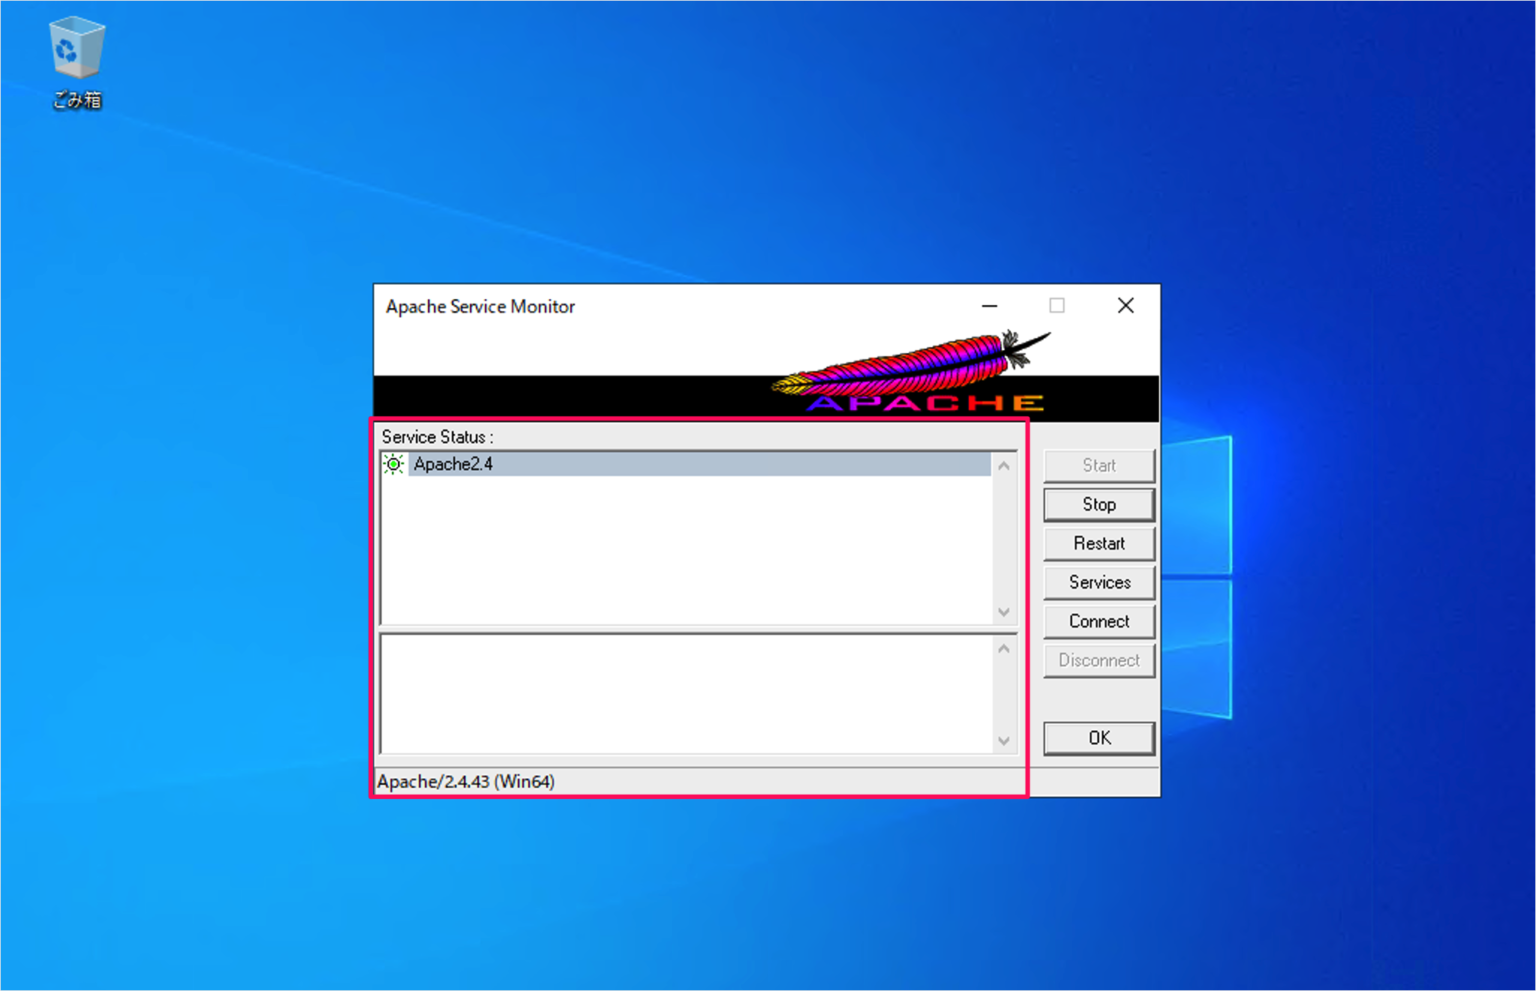
Task: Click the disabled Disconnect button
Action: click(1098, 660)
